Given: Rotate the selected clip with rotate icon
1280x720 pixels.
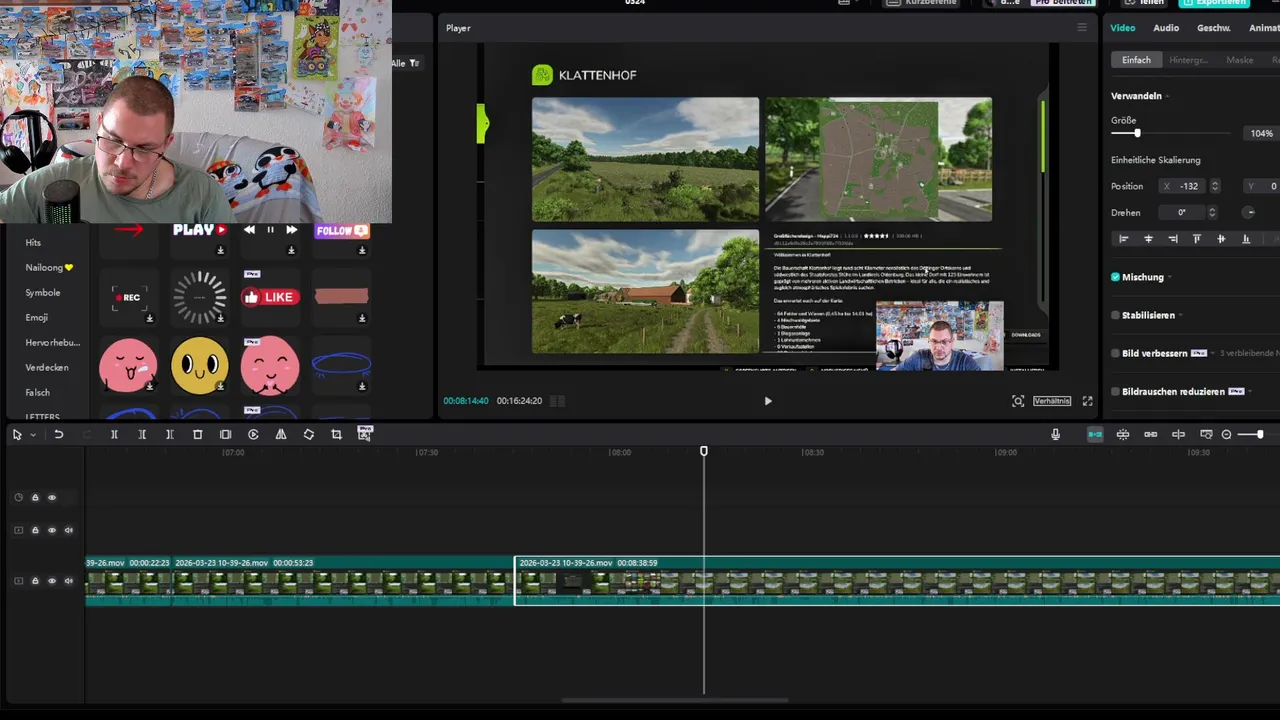Looking at the screenshot, I should coord(309,434).
